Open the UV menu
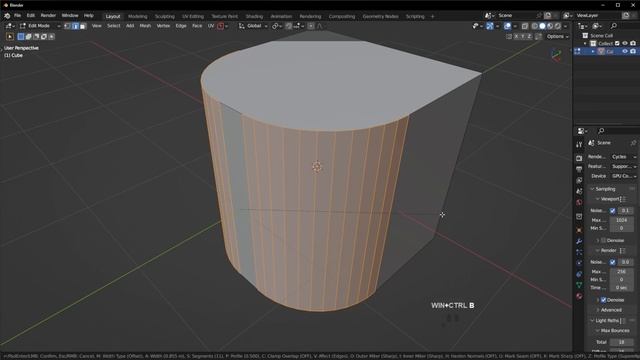This screenshot has height=360, width=640. [x=211, y=26]
